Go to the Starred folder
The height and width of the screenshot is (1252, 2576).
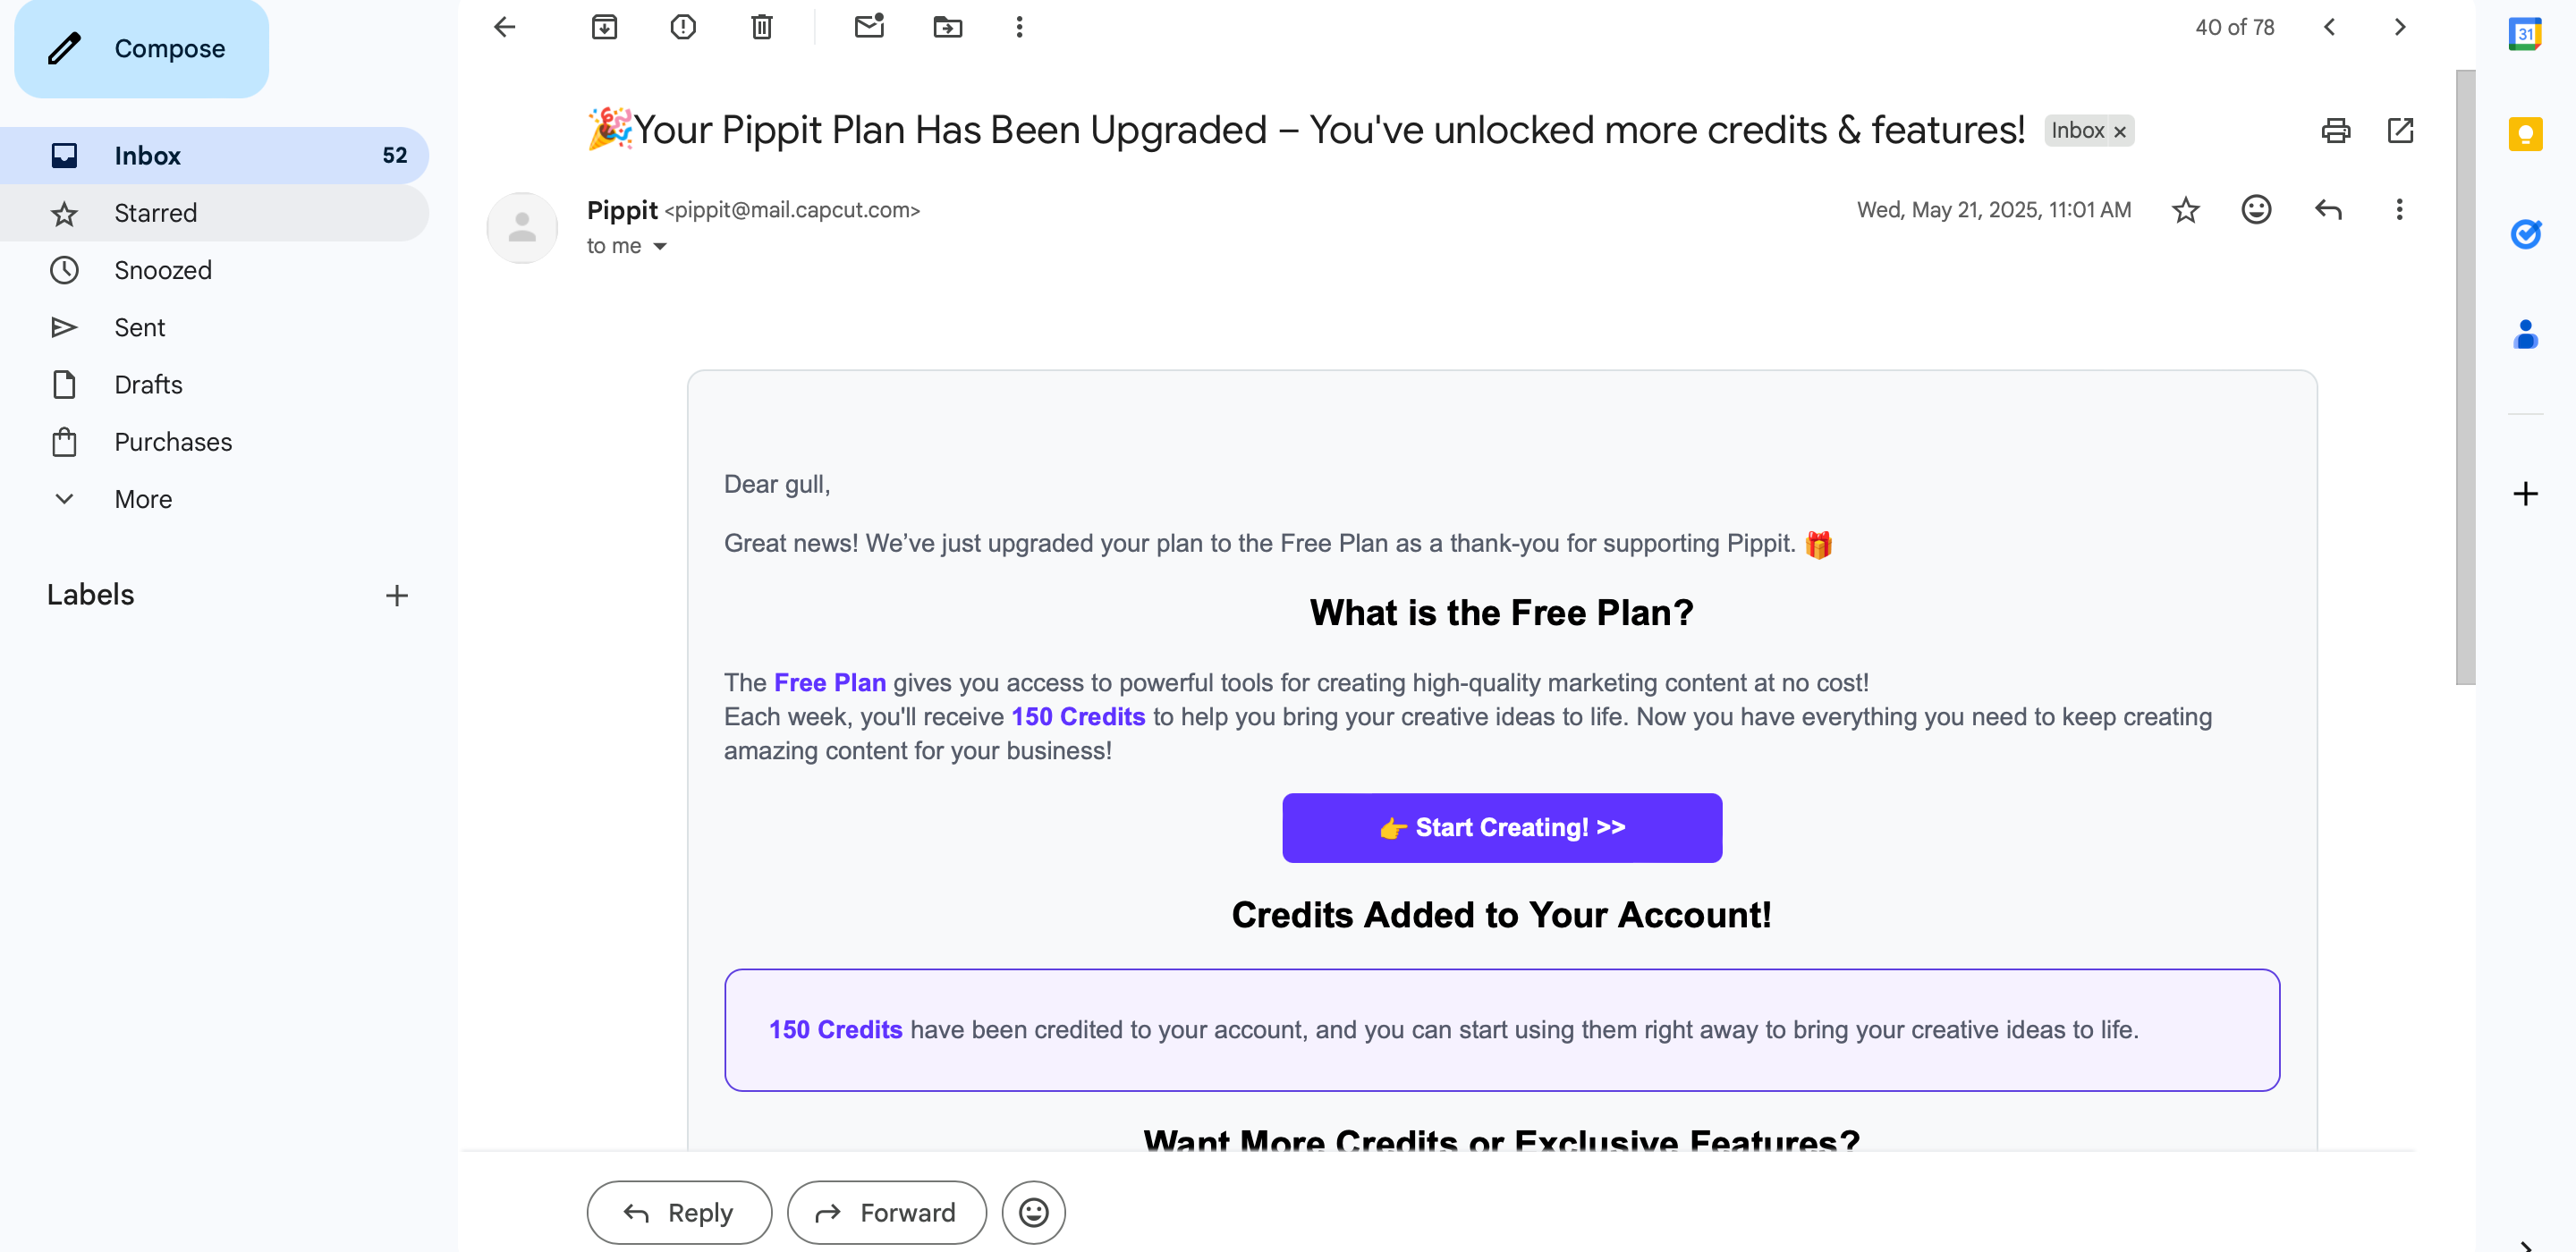[155, 213]
